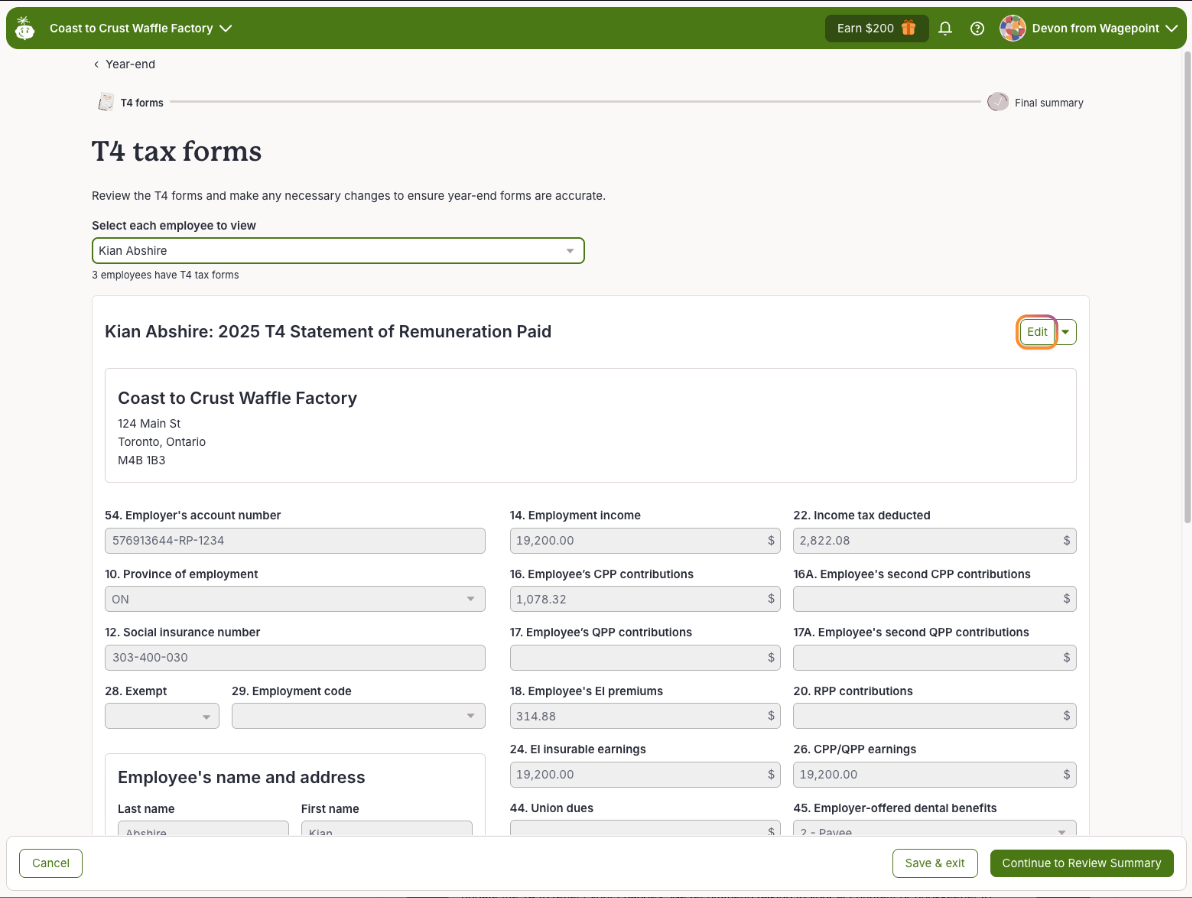Open the help question mark icon
Screen dimensions: 1192x898
(977, 28)
